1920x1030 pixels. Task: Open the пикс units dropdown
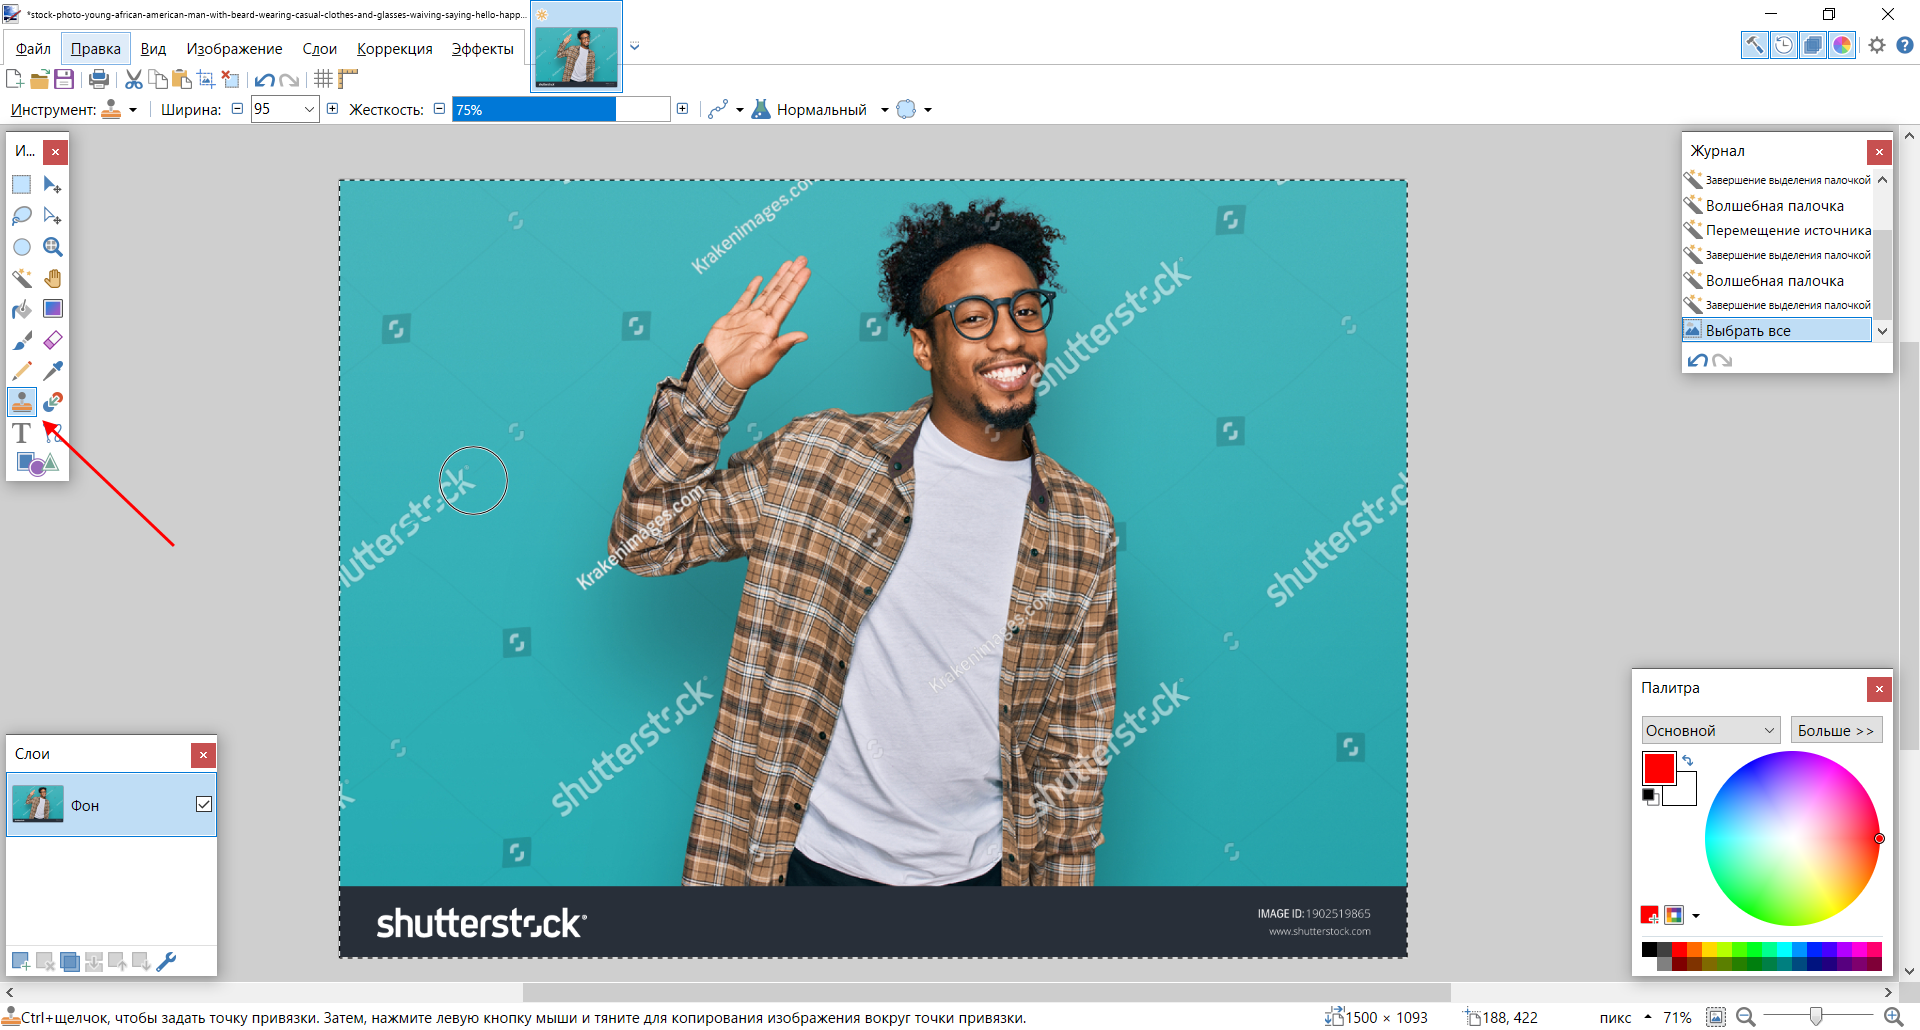click(1624, 1018)
